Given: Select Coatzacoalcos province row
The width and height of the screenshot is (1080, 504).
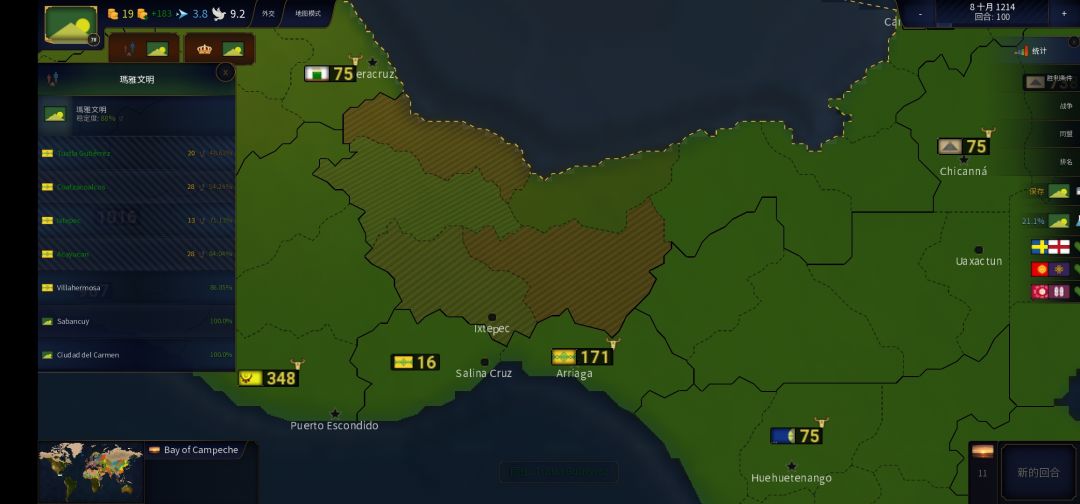Looking at the screenshot, I should 136,187.
